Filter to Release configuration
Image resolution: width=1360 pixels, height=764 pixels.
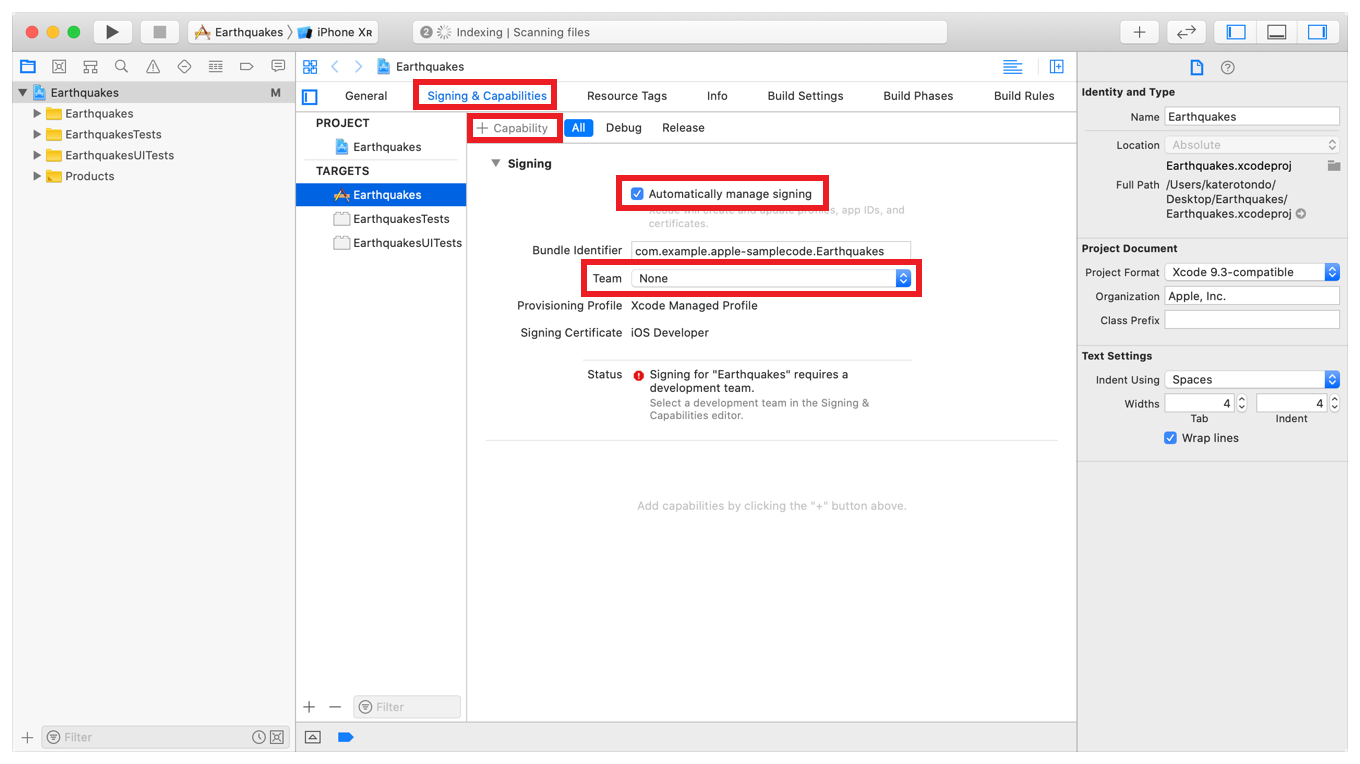[683, 128]
